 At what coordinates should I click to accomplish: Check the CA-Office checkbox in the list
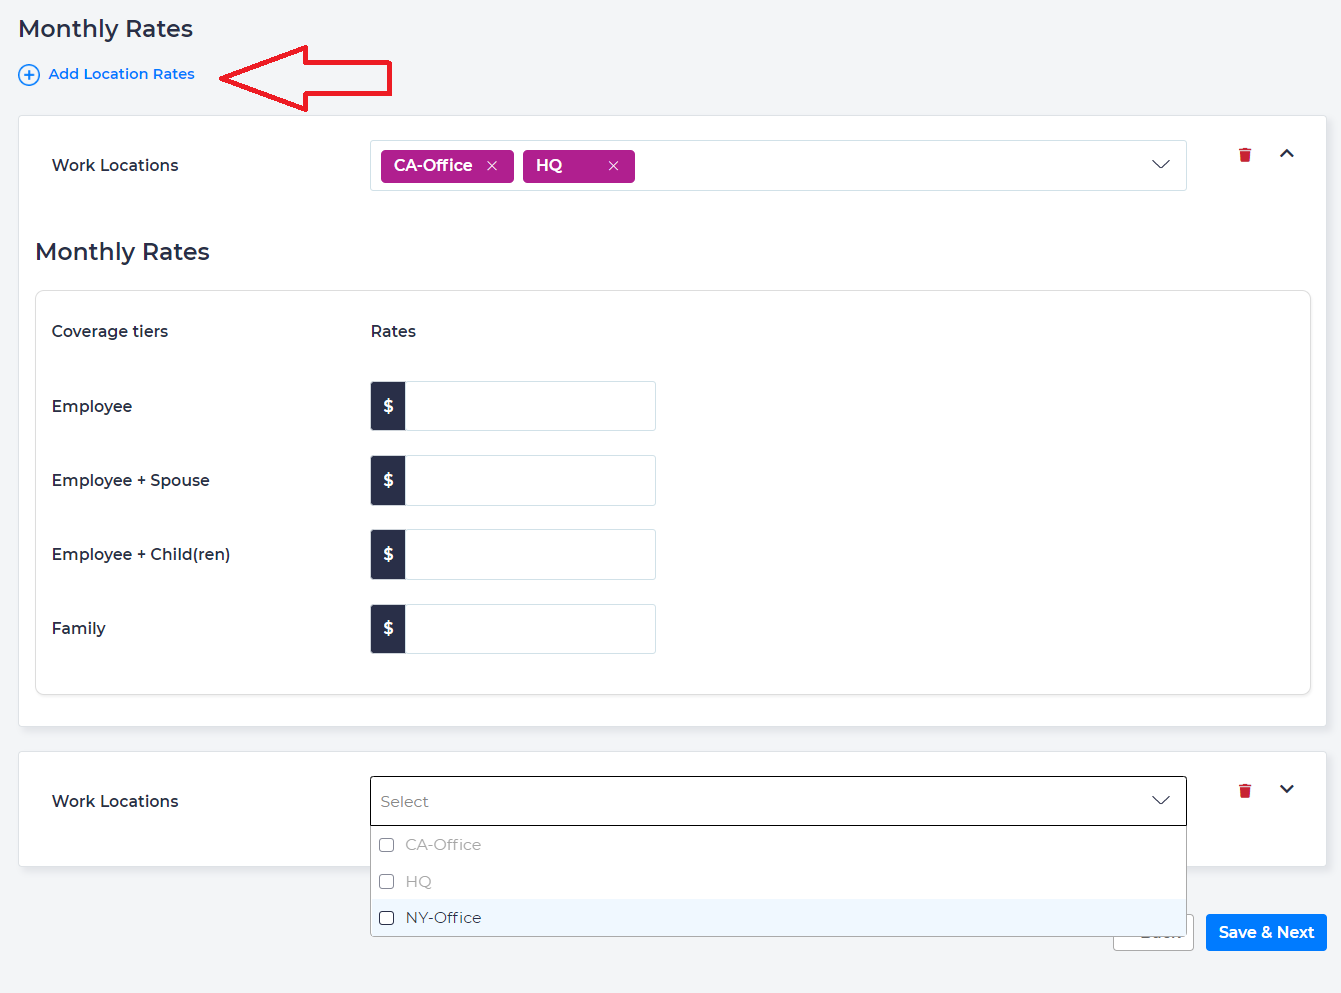click(x=387, y=845)
